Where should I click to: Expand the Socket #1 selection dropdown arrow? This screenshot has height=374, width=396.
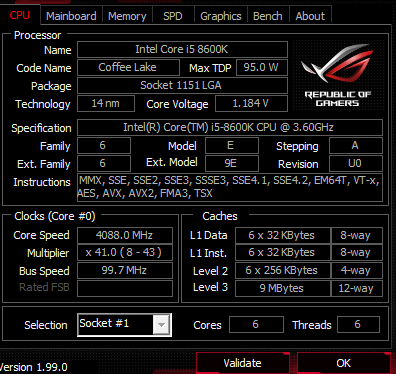point(161,324)
